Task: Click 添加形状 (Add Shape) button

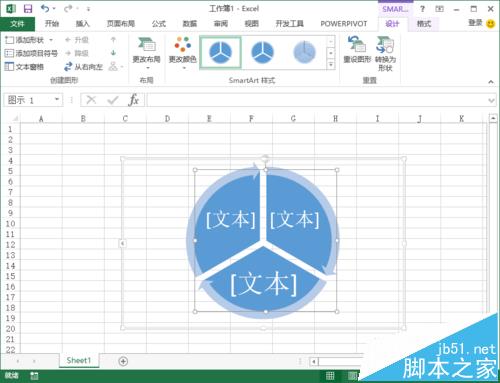Action: coord(25,40)
